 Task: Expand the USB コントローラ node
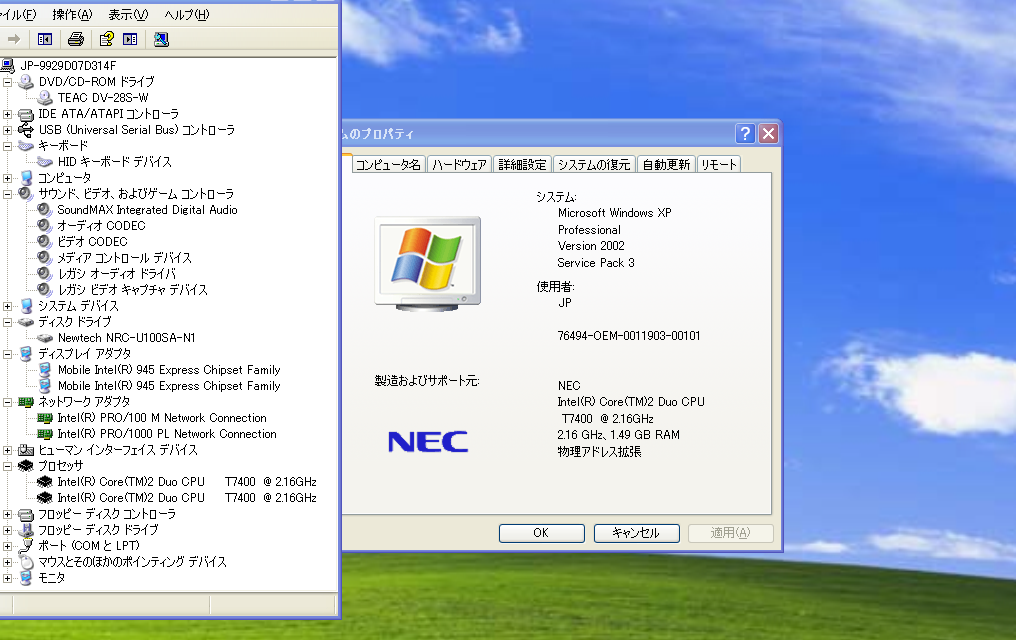point(8,130)
